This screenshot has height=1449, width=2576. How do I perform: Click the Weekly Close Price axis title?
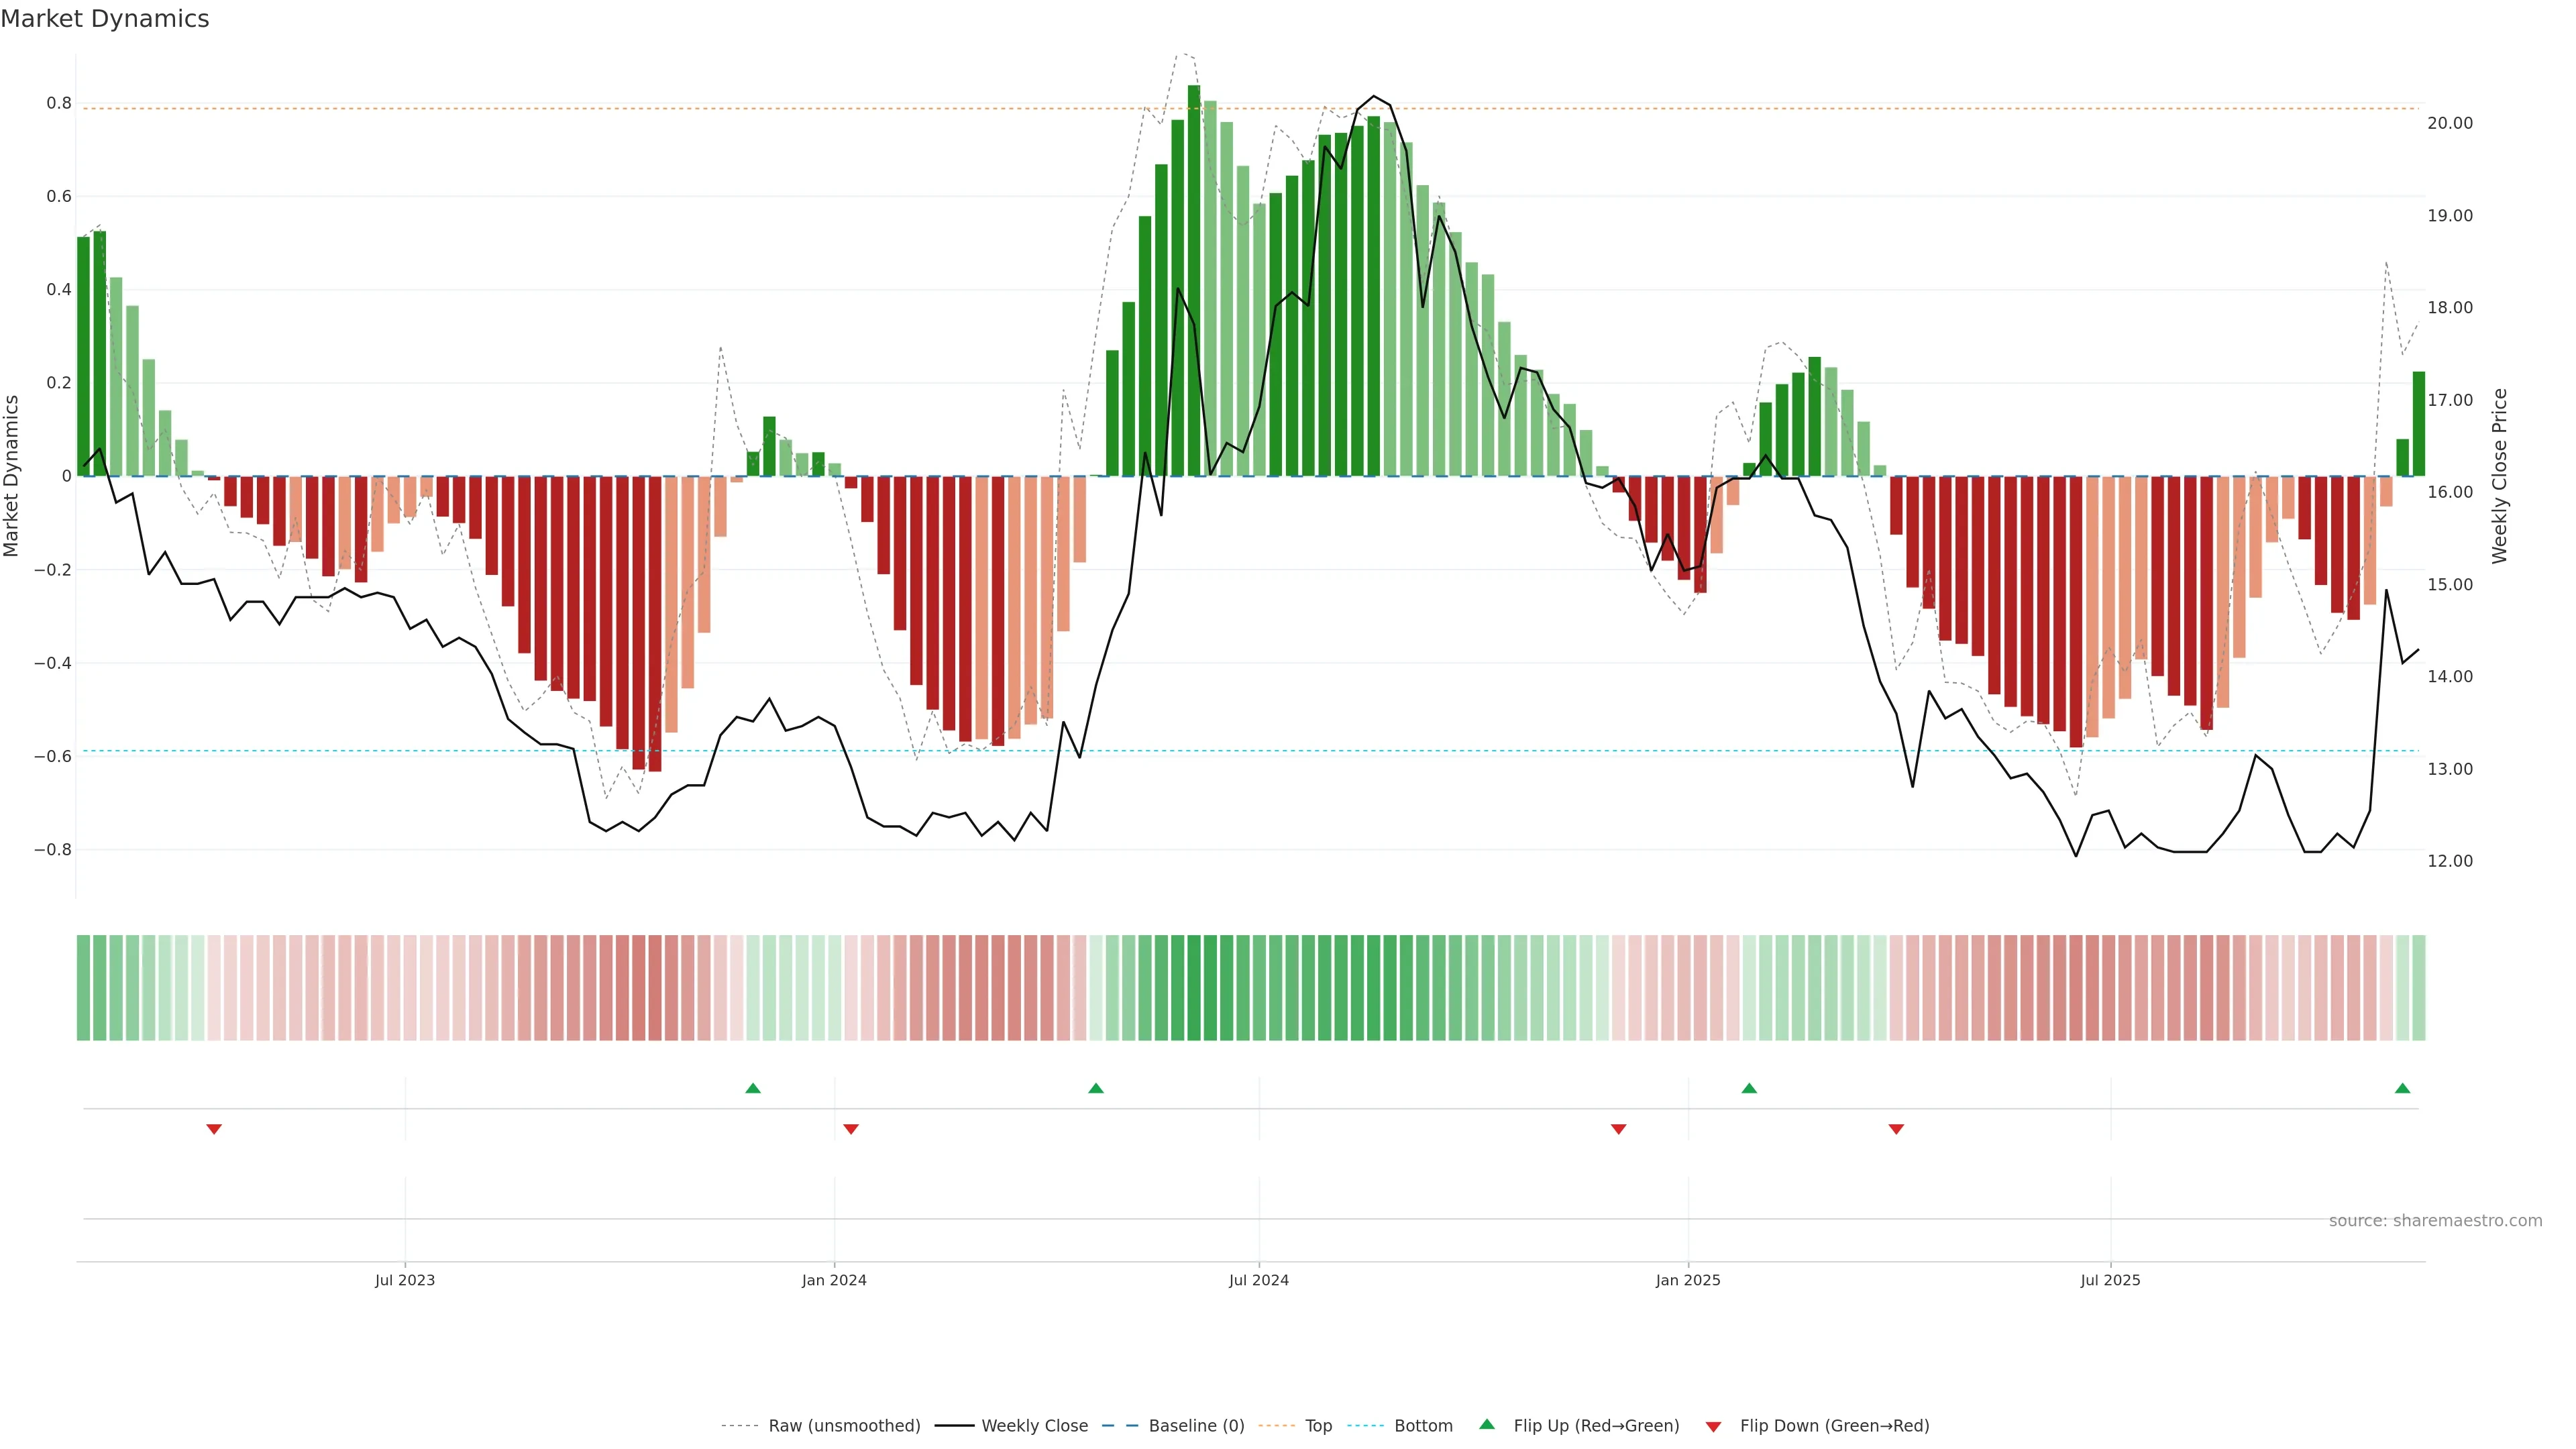point(2499,476)
